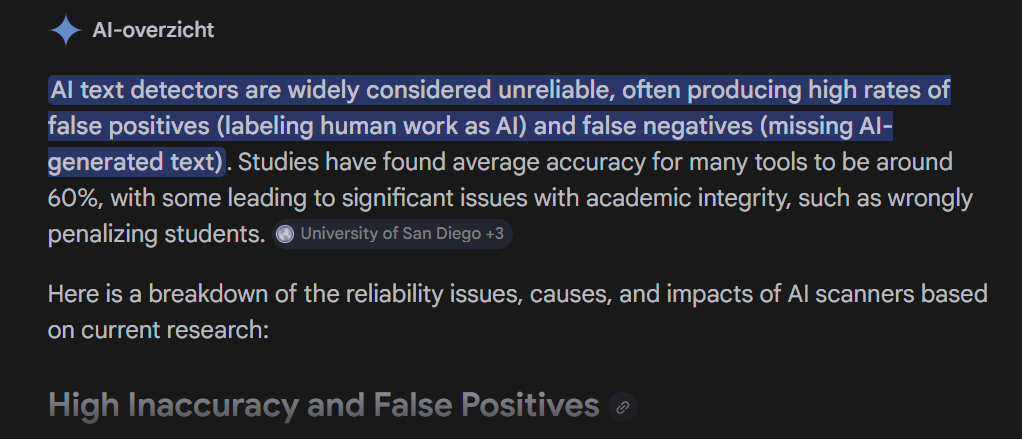Click the words 'Here is a breakdown'
The width and height of the screenshot is (1022, 439).
point(140,295)
